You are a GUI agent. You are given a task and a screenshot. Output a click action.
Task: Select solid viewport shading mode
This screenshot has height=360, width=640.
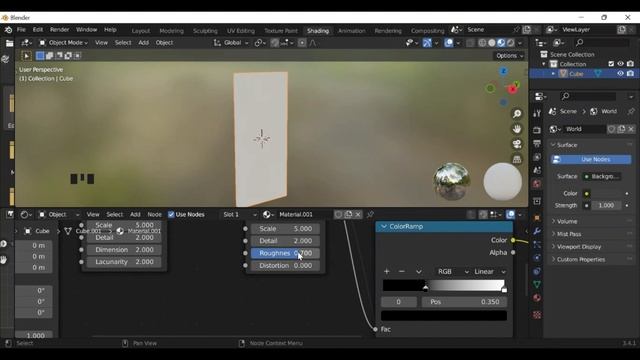click(x=492, y=43)
